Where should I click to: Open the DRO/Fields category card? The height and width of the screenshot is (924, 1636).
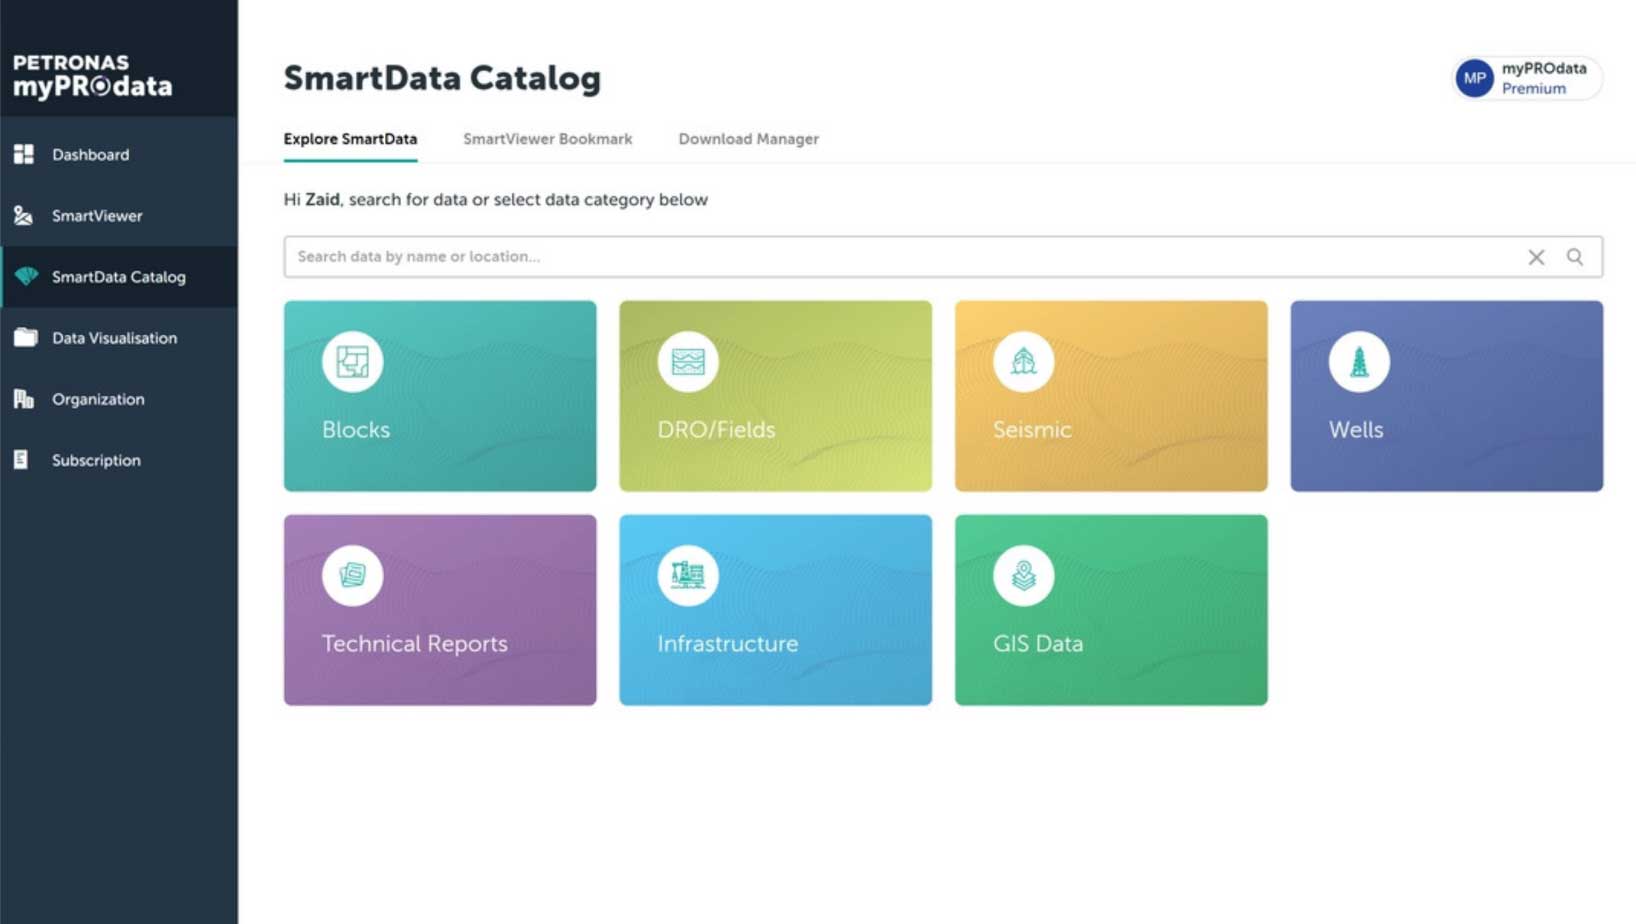coord(775,396)
